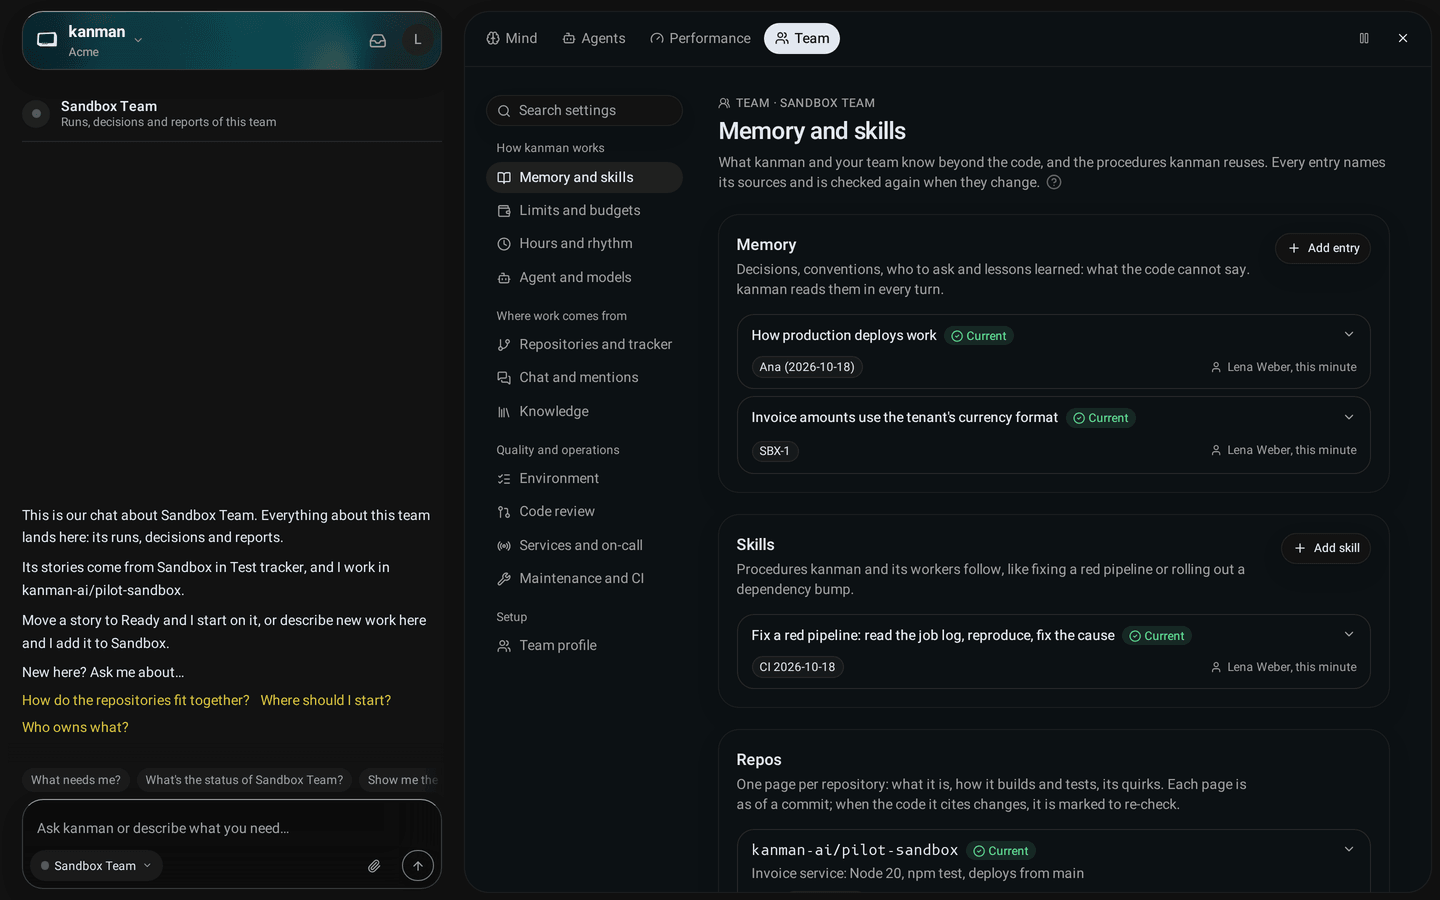Click Lena Weber on the CI 2026-10-18 skill
The width and height of the screenshot is (1440, 900).
tap(1284, 667)
